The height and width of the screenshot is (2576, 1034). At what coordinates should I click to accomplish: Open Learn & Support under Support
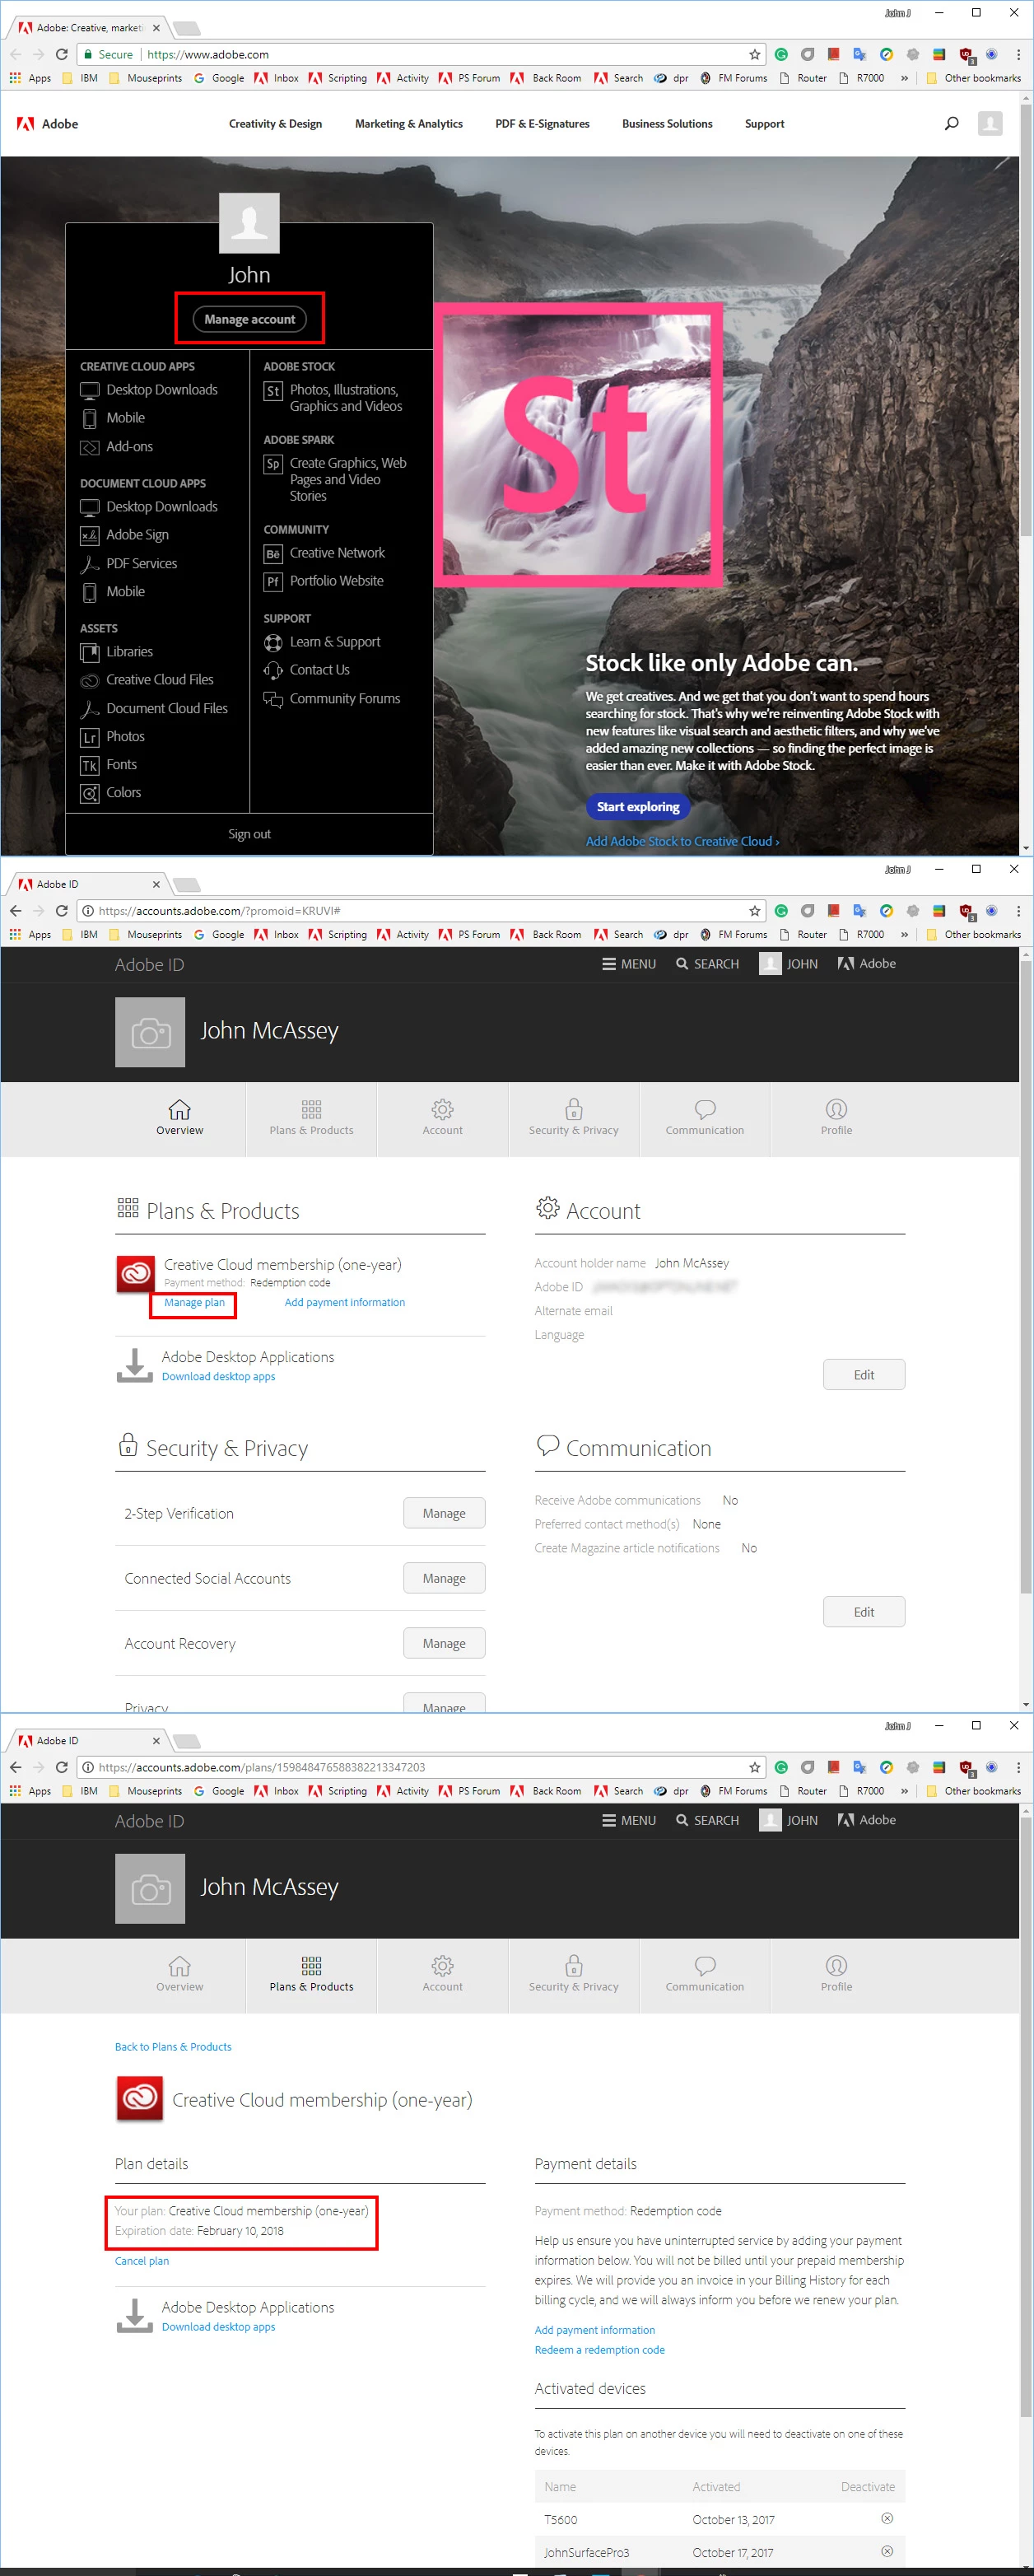pos(322,642)
